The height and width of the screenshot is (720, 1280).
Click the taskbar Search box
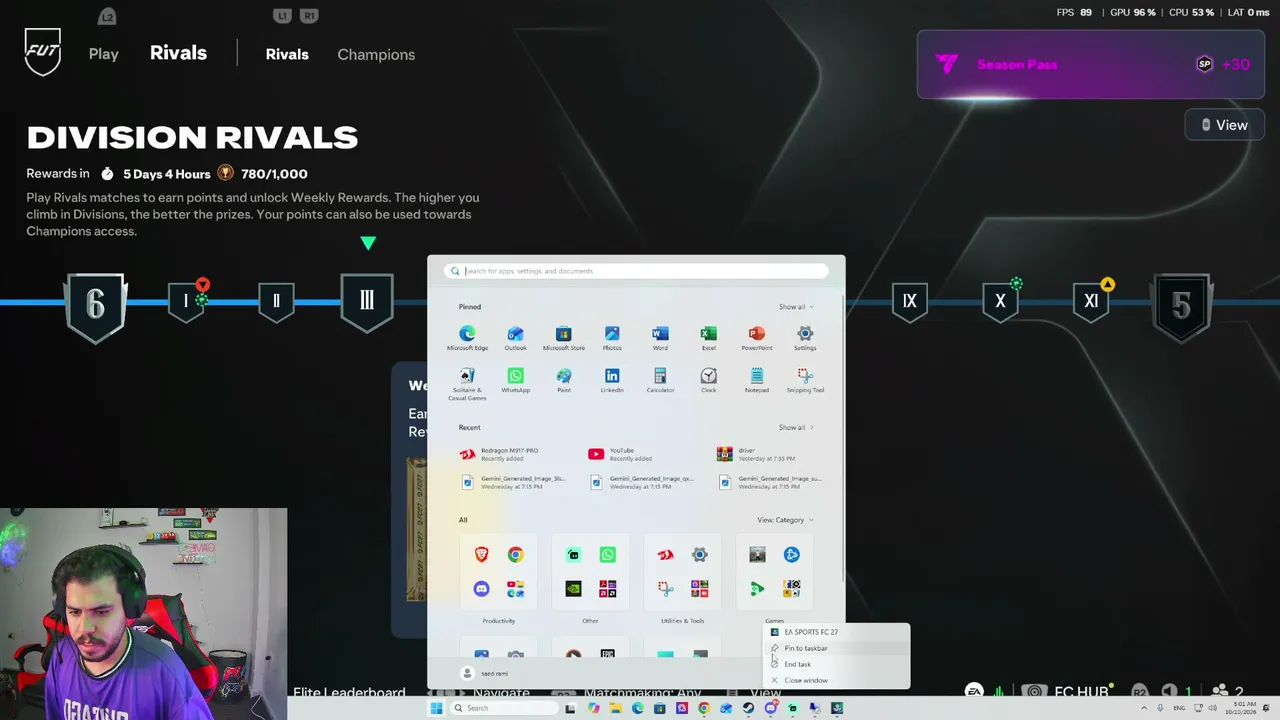click(502, 708)
